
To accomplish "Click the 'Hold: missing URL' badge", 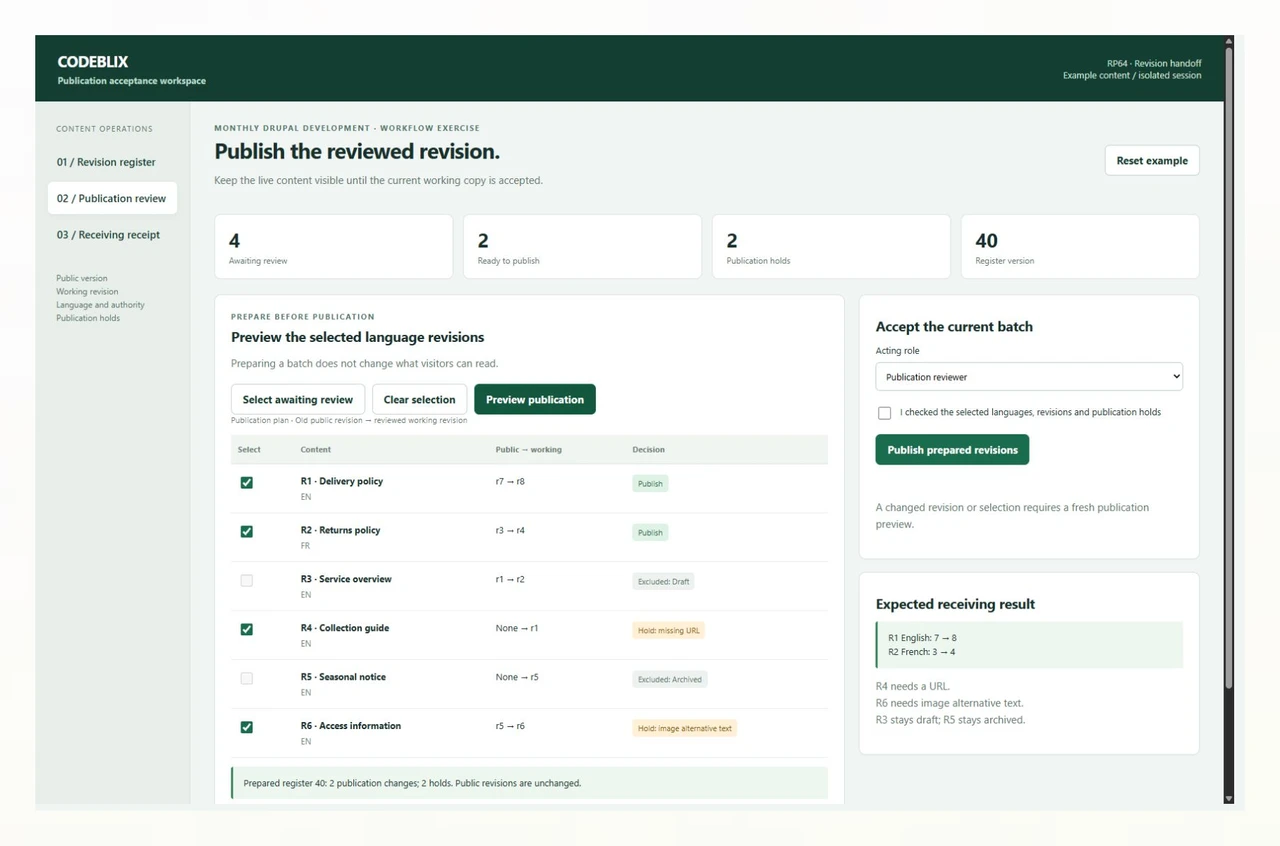I will point(668,631).
